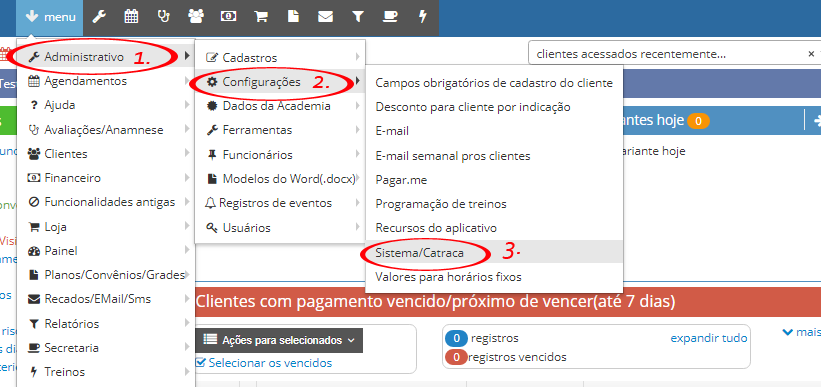Click the filter funnel toolbar icon
The image size is (821, 387).
click(358, 17)
